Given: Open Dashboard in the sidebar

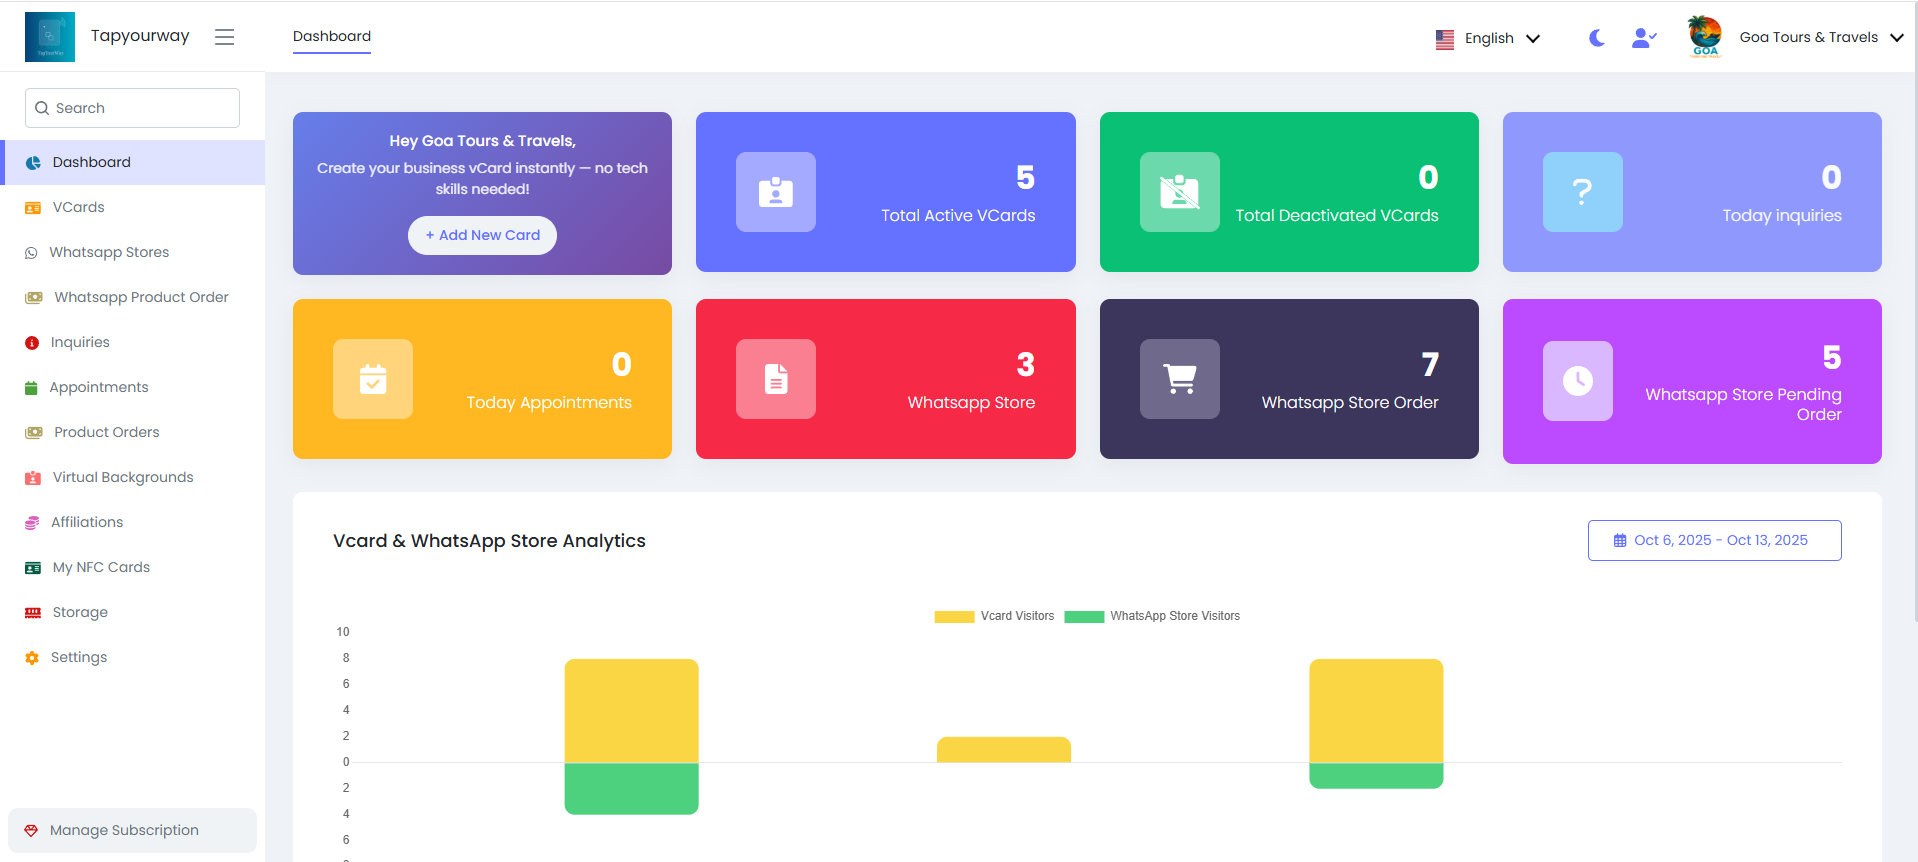Looking at the screenshot, I should 132,162.
